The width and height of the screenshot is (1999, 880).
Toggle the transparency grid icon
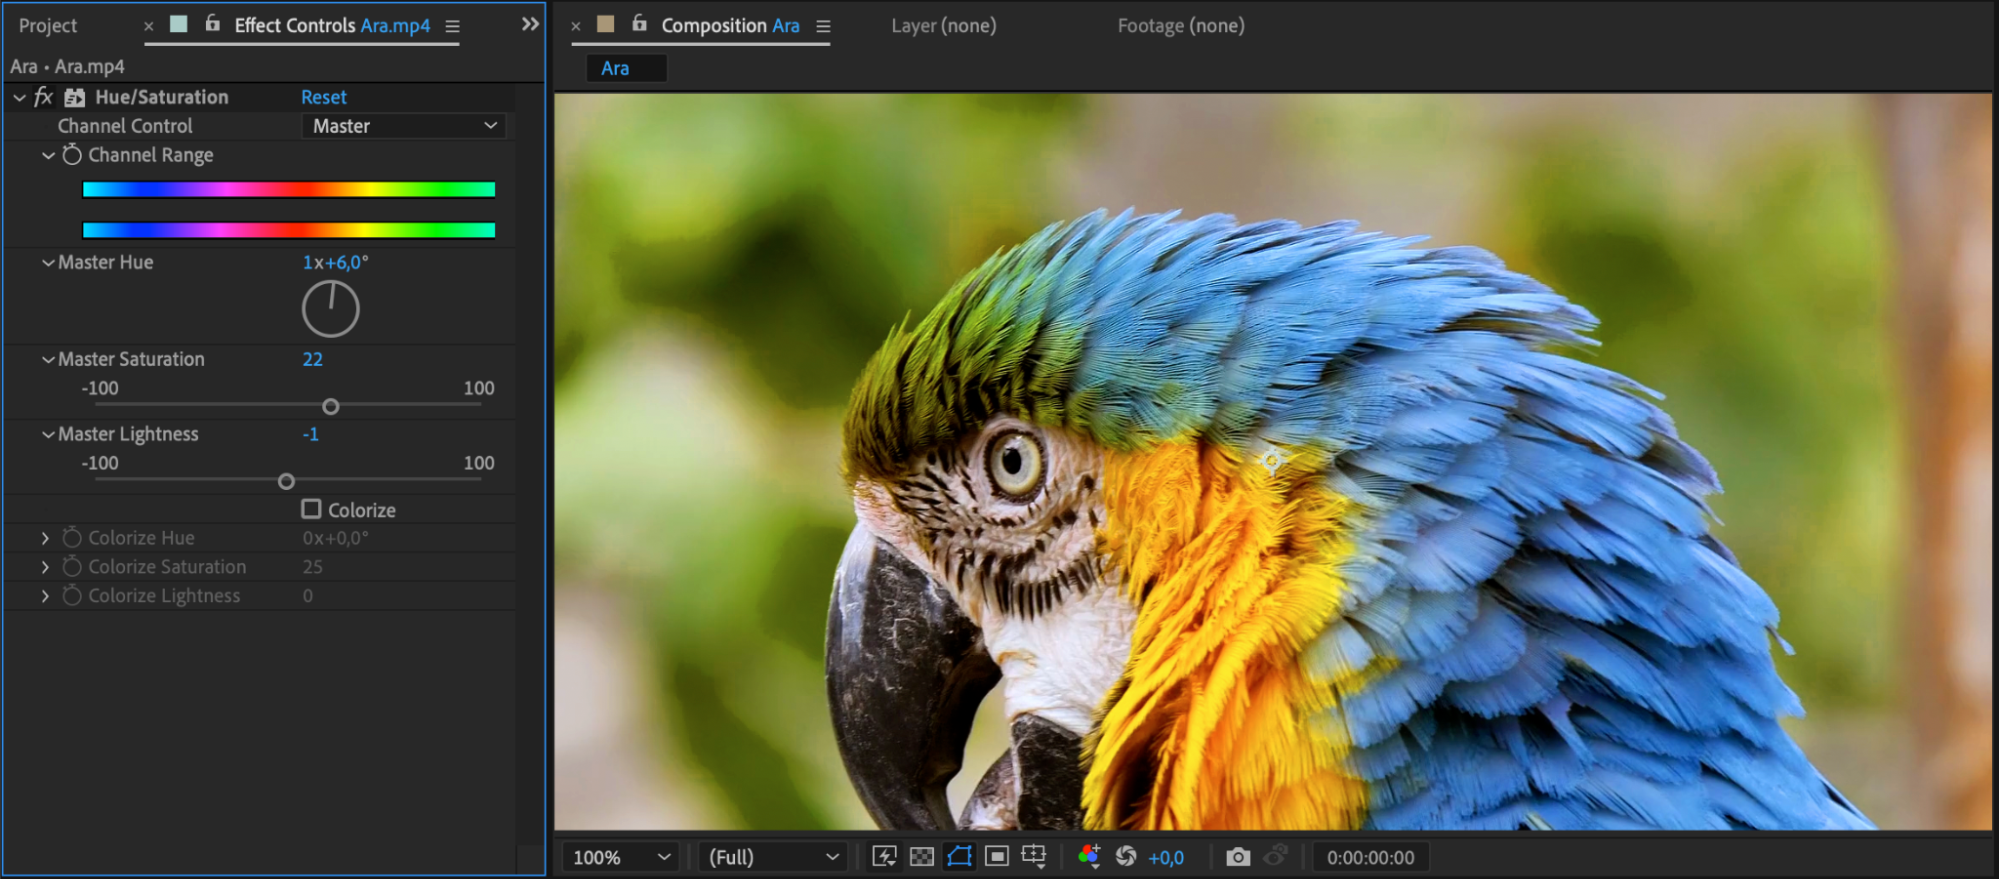tap(922, 857)
